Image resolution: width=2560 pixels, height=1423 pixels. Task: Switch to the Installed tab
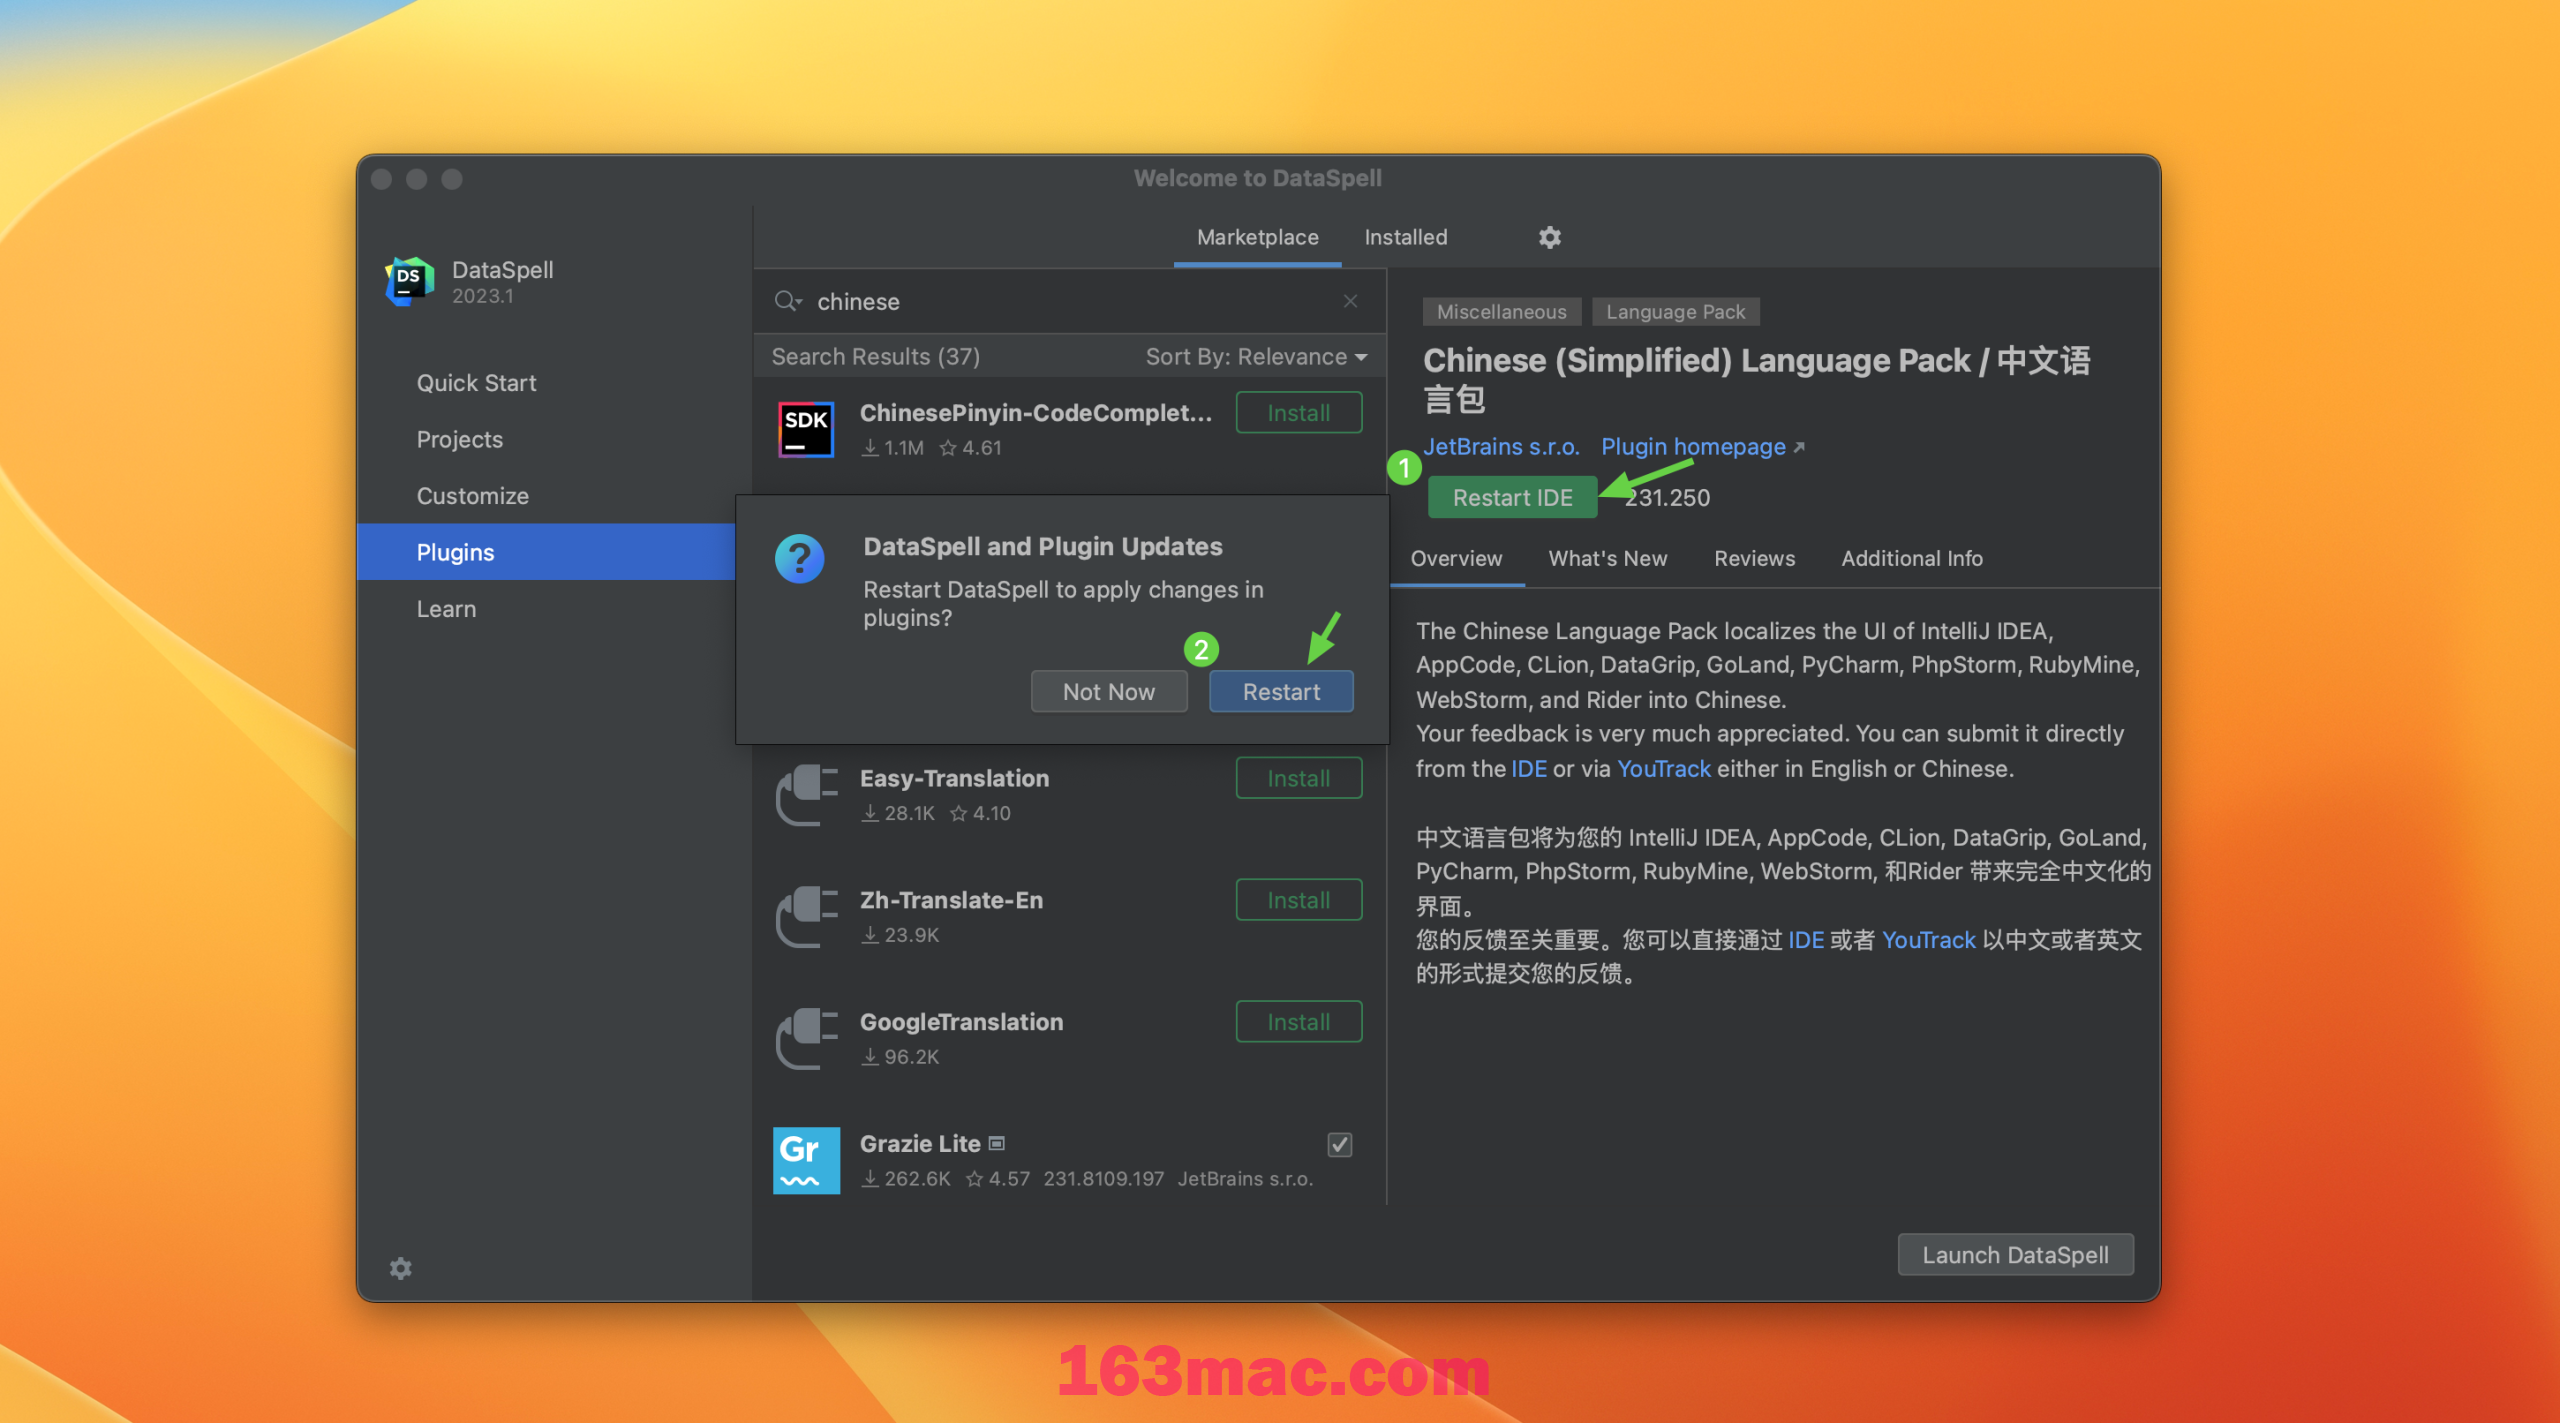click(1405, 238)
